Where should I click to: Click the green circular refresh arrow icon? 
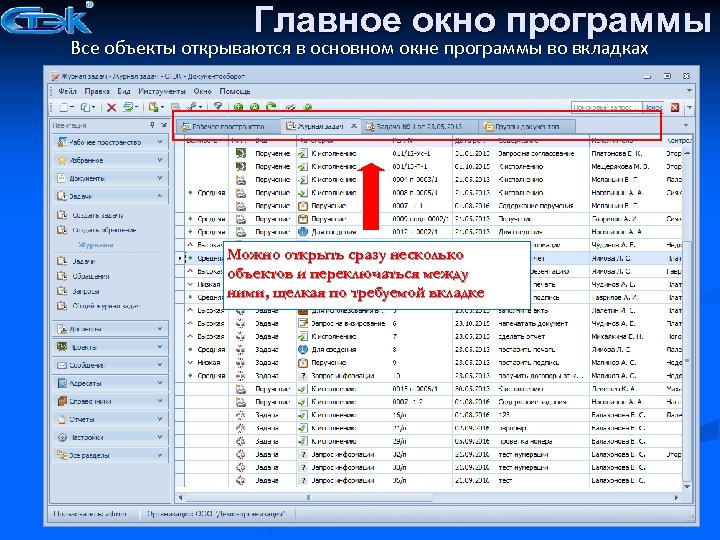(x=271, y=107)
